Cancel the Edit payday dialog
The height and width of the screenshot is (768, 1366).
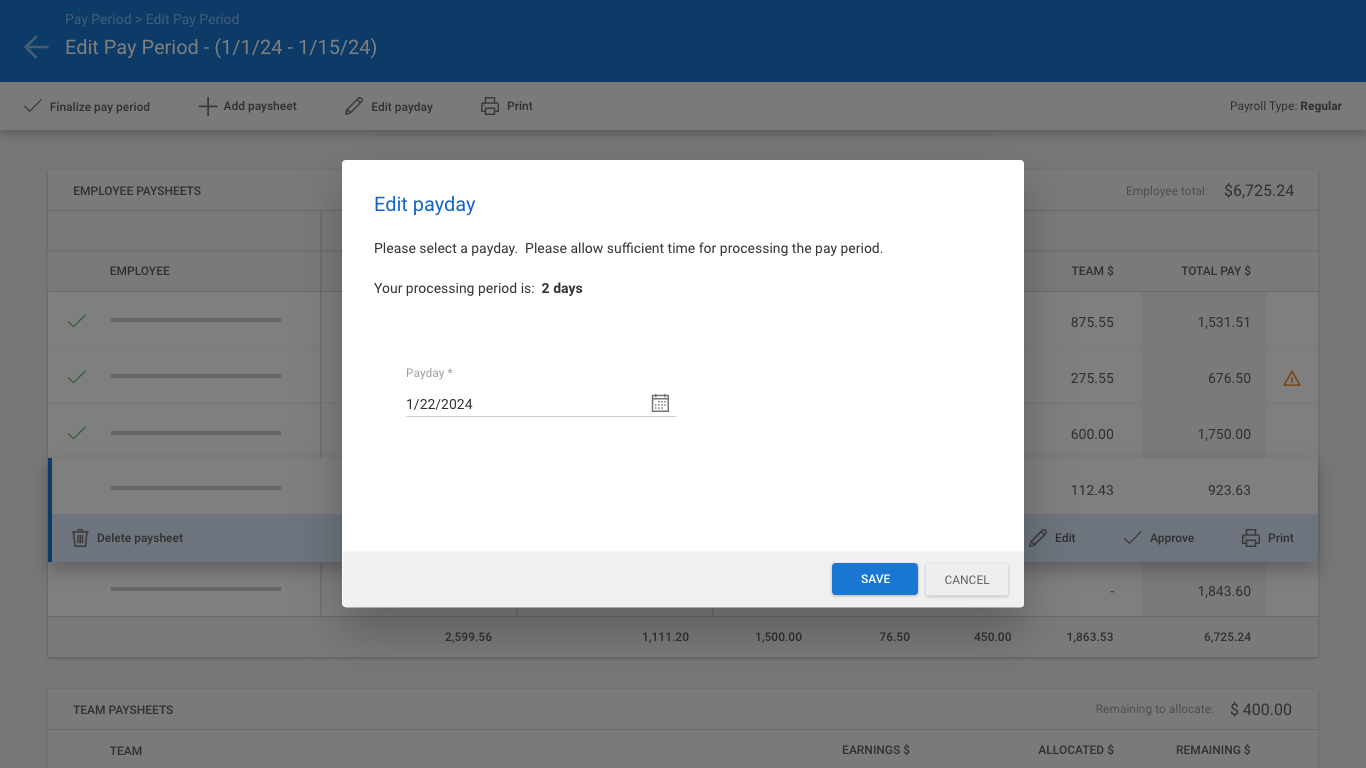967,580
